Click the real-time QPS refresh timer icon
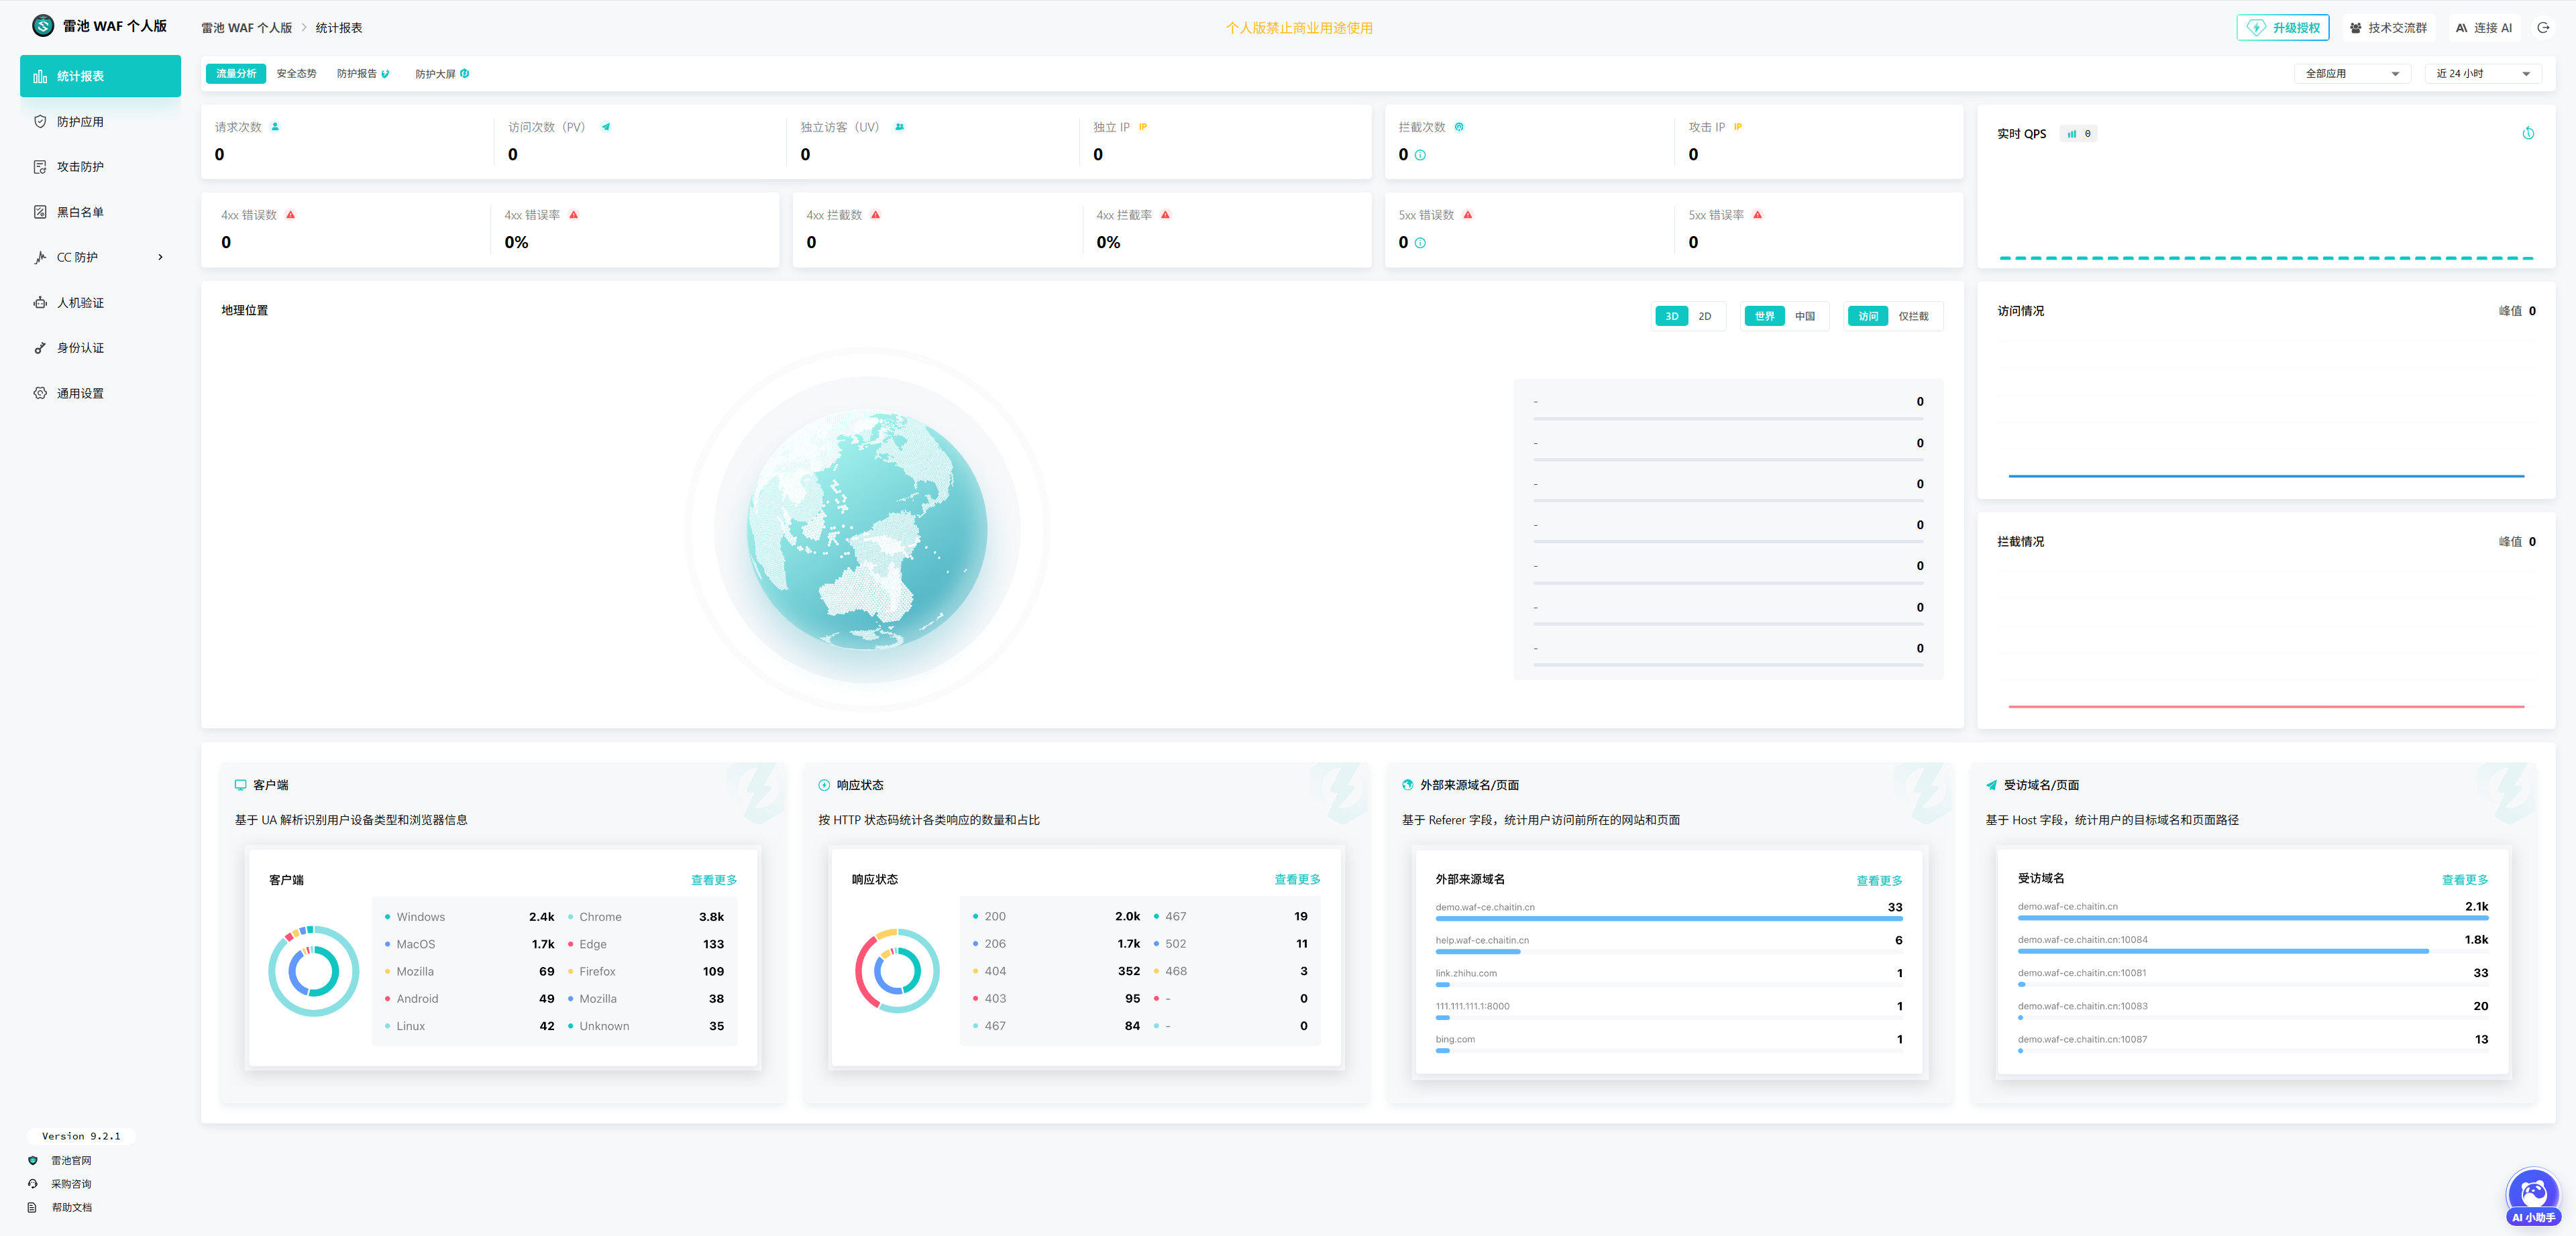2576x1236 pixels. [x=2528, y=134]
